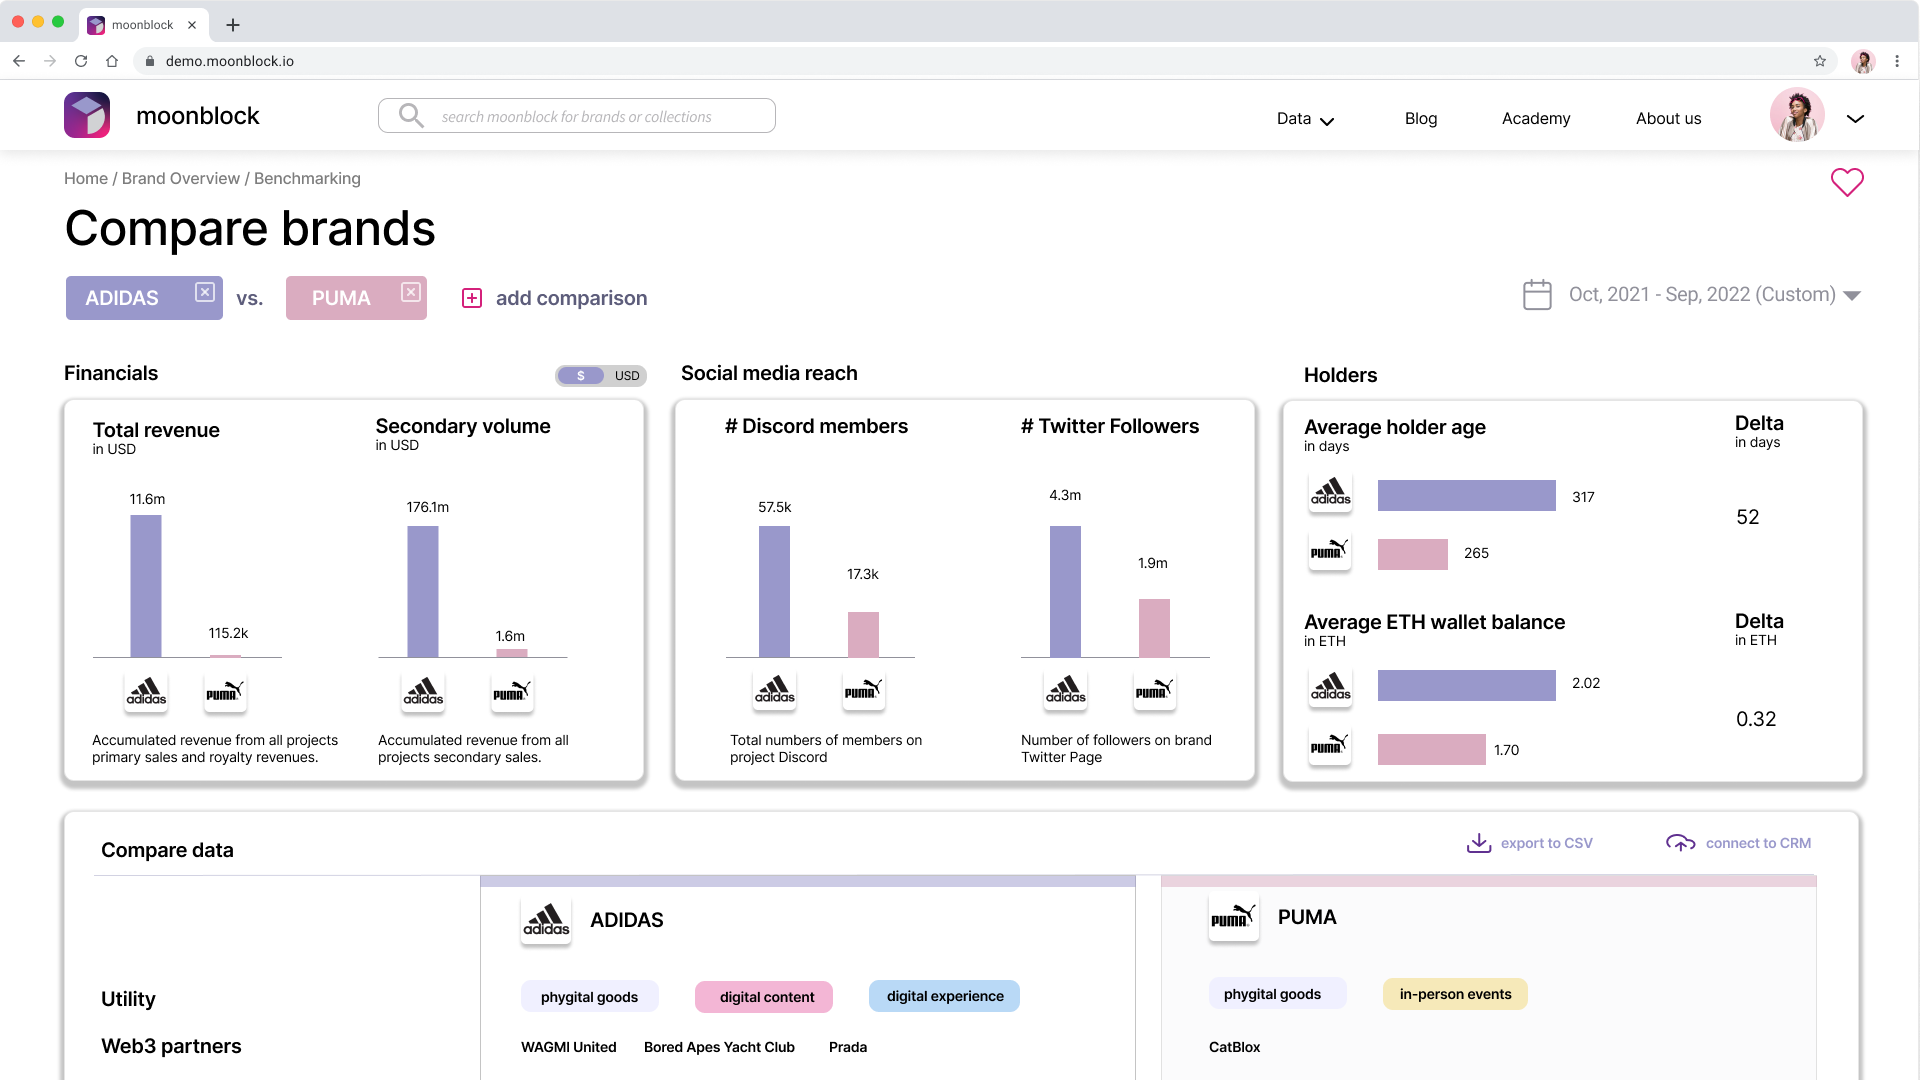Click Puma logo in Average ETH wallet balance
This screenshot has width=1920, height=1080.
pyautogui.click(x=1330, y=746)
